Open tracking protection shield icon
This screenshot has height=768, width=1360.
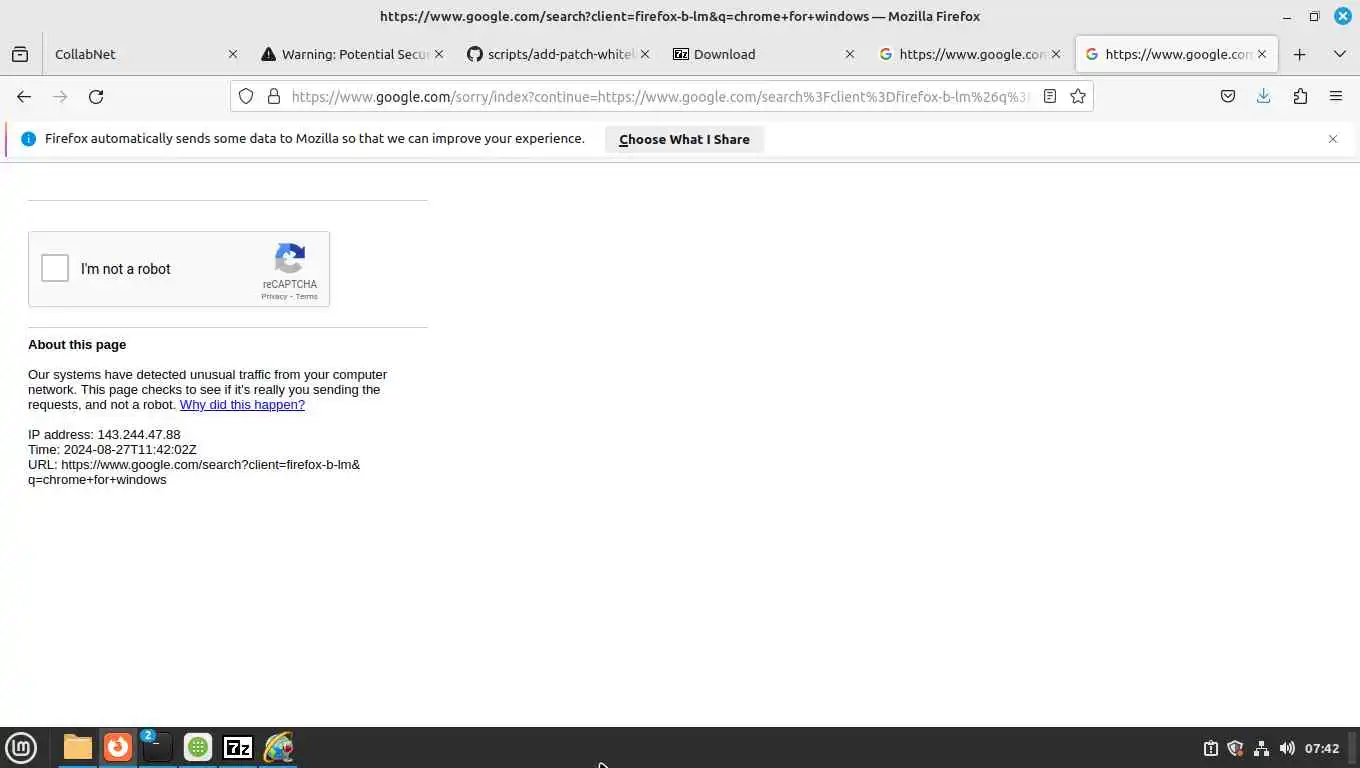246,96
